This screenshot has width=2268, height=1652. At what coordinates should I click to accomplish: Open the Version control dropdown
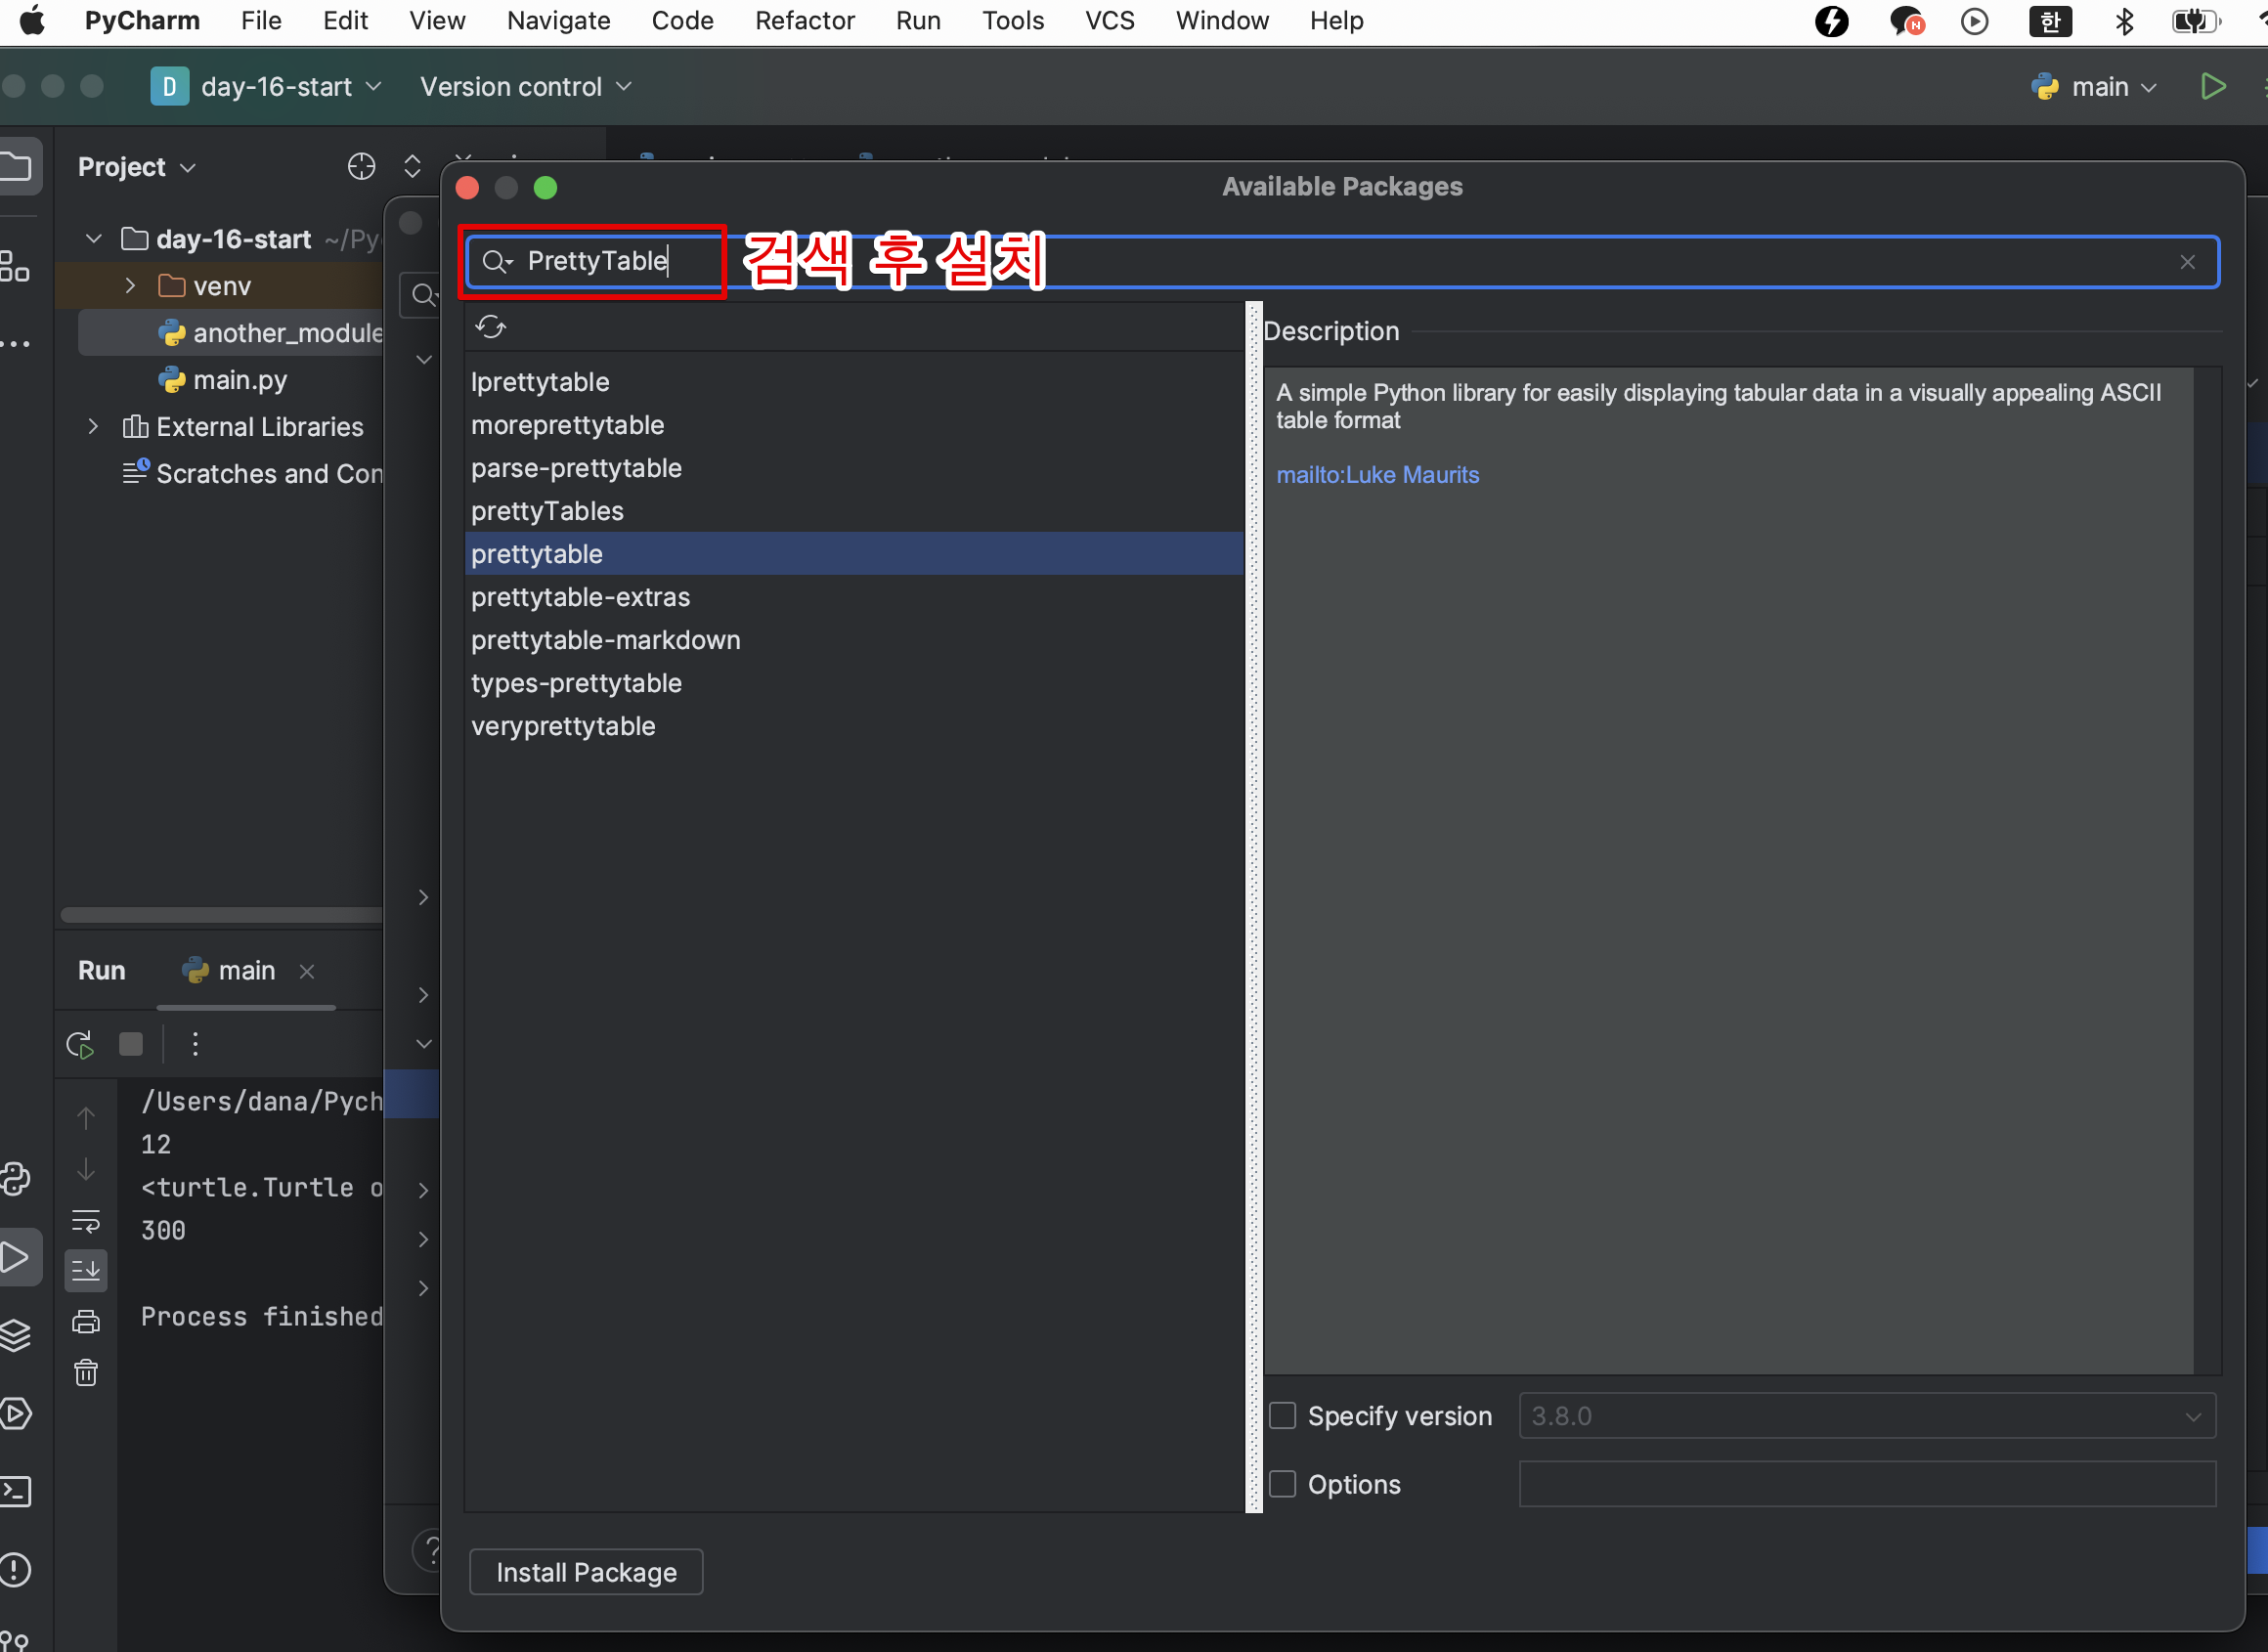526,87
